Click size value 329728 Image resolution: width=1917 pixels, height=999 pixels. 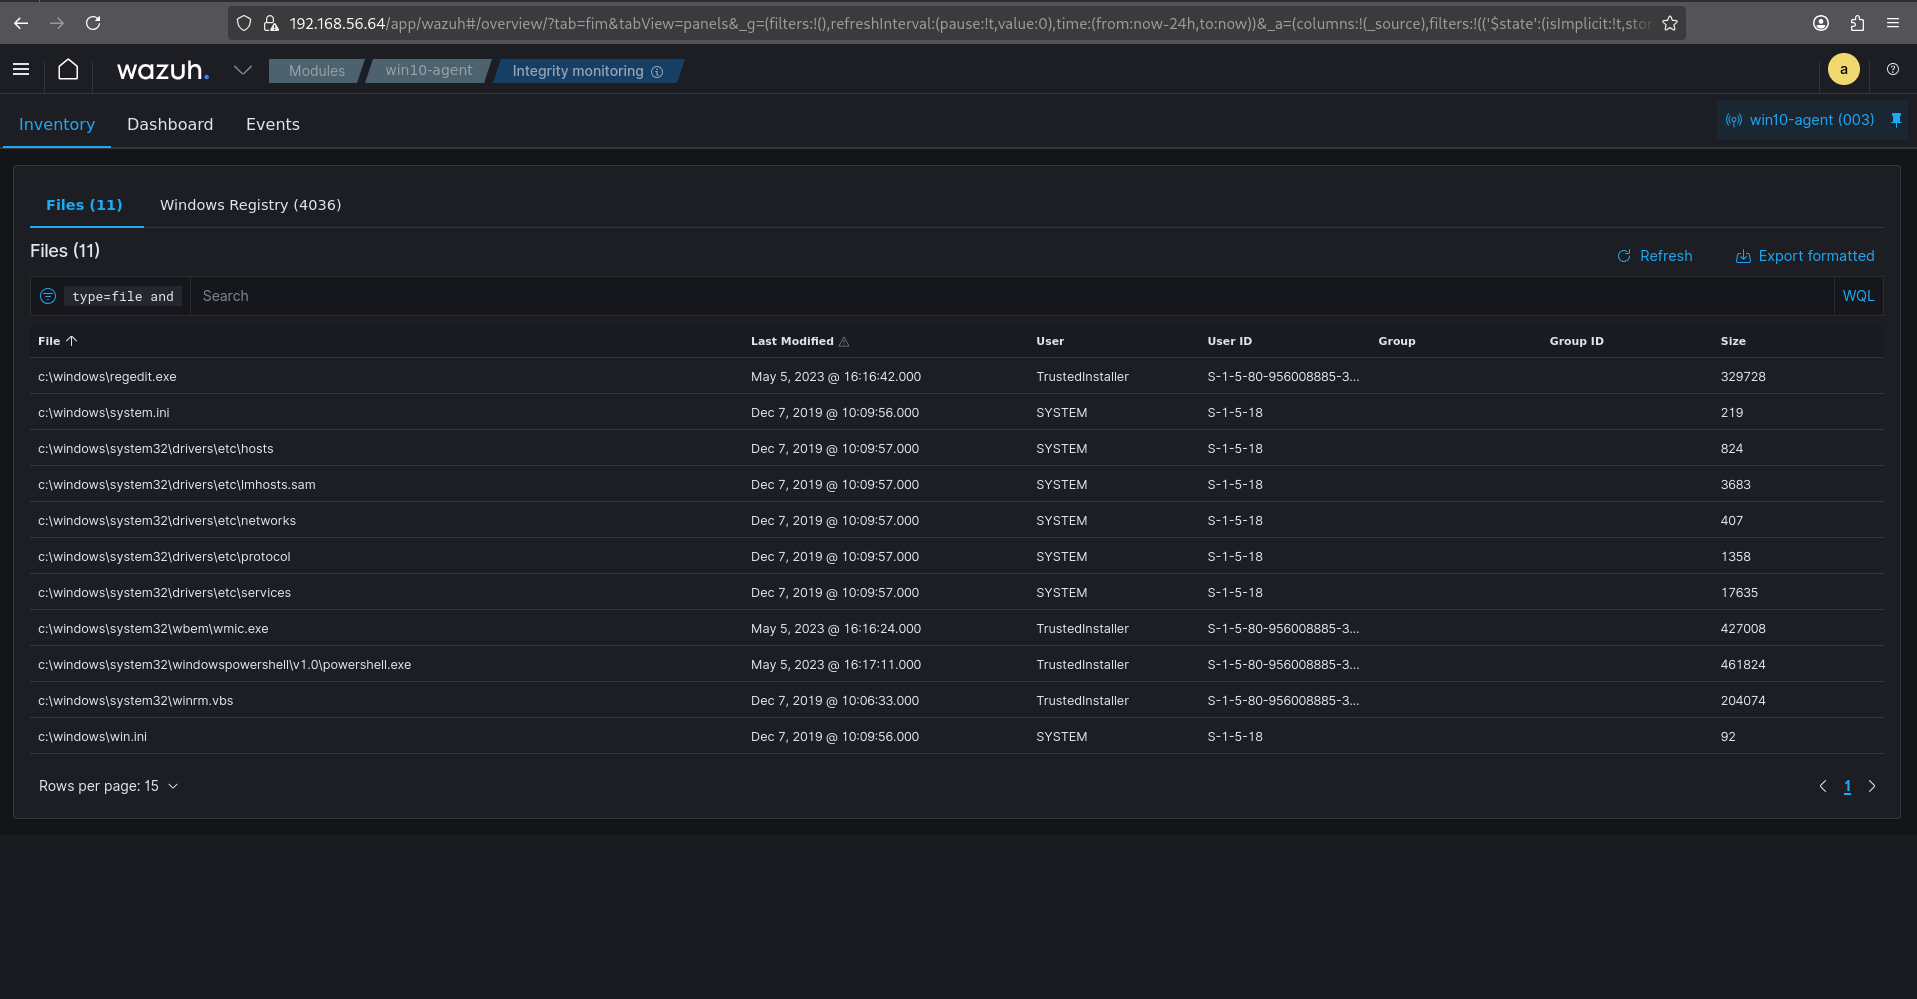[1743, 377]
